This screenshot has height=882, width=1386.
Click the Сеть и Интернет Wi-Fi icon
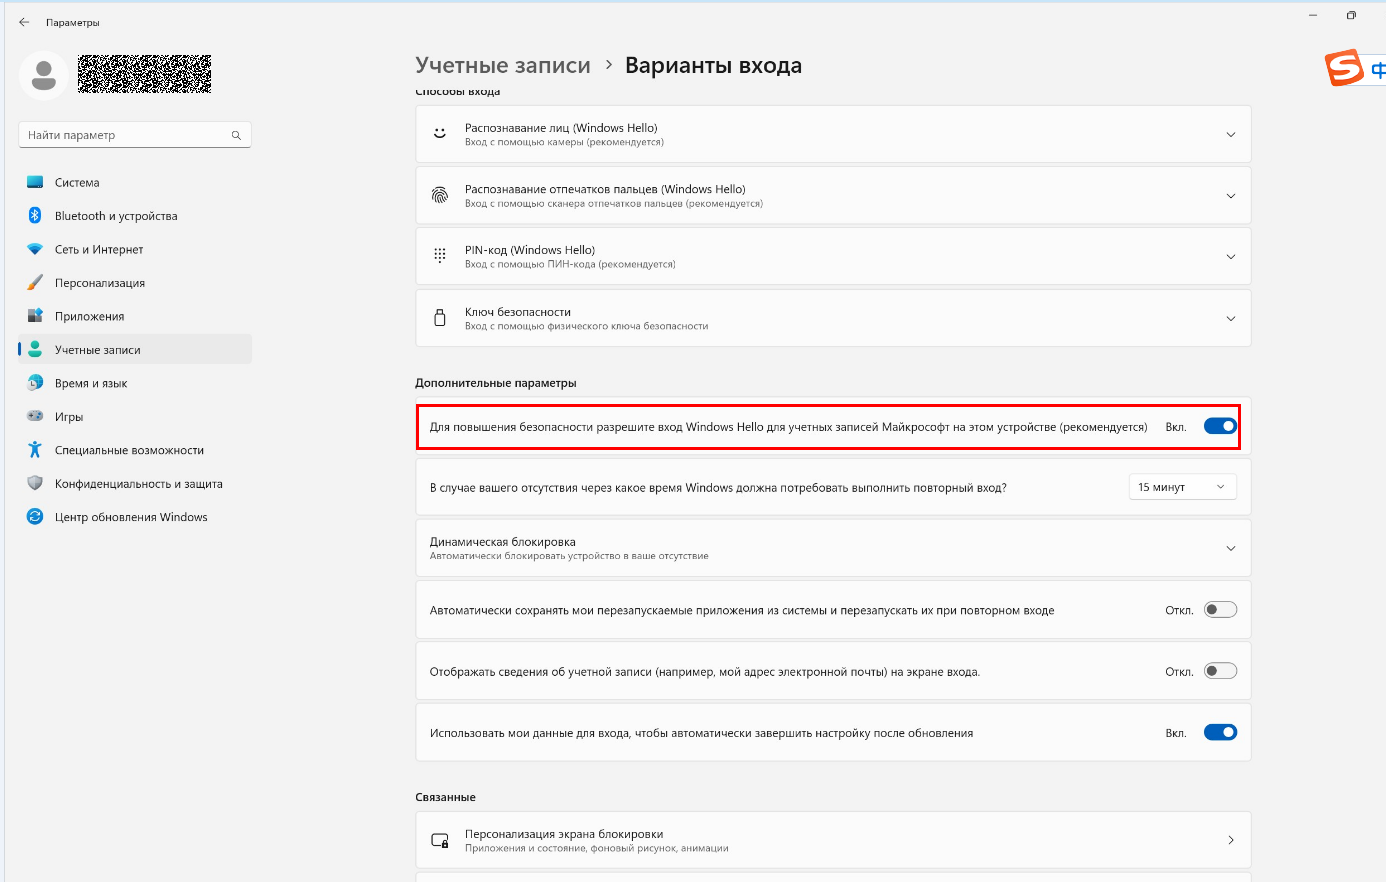point(35,249)
